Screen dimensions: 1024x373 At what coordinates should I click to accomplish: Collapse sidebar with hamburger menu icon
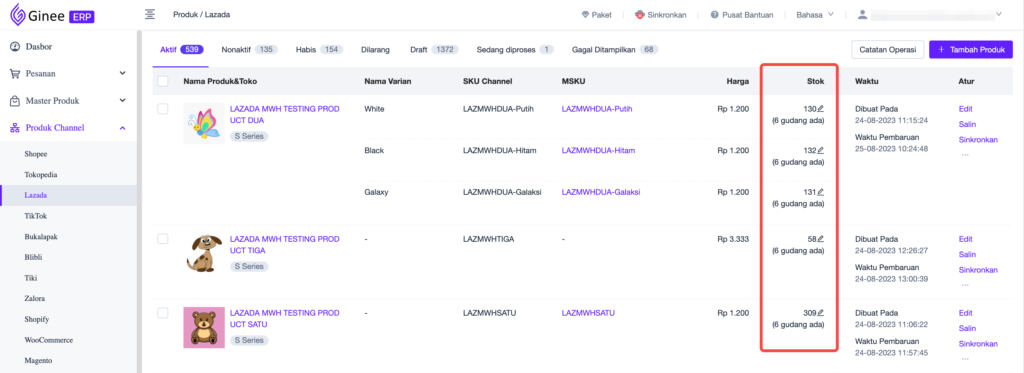click(150, 14)
